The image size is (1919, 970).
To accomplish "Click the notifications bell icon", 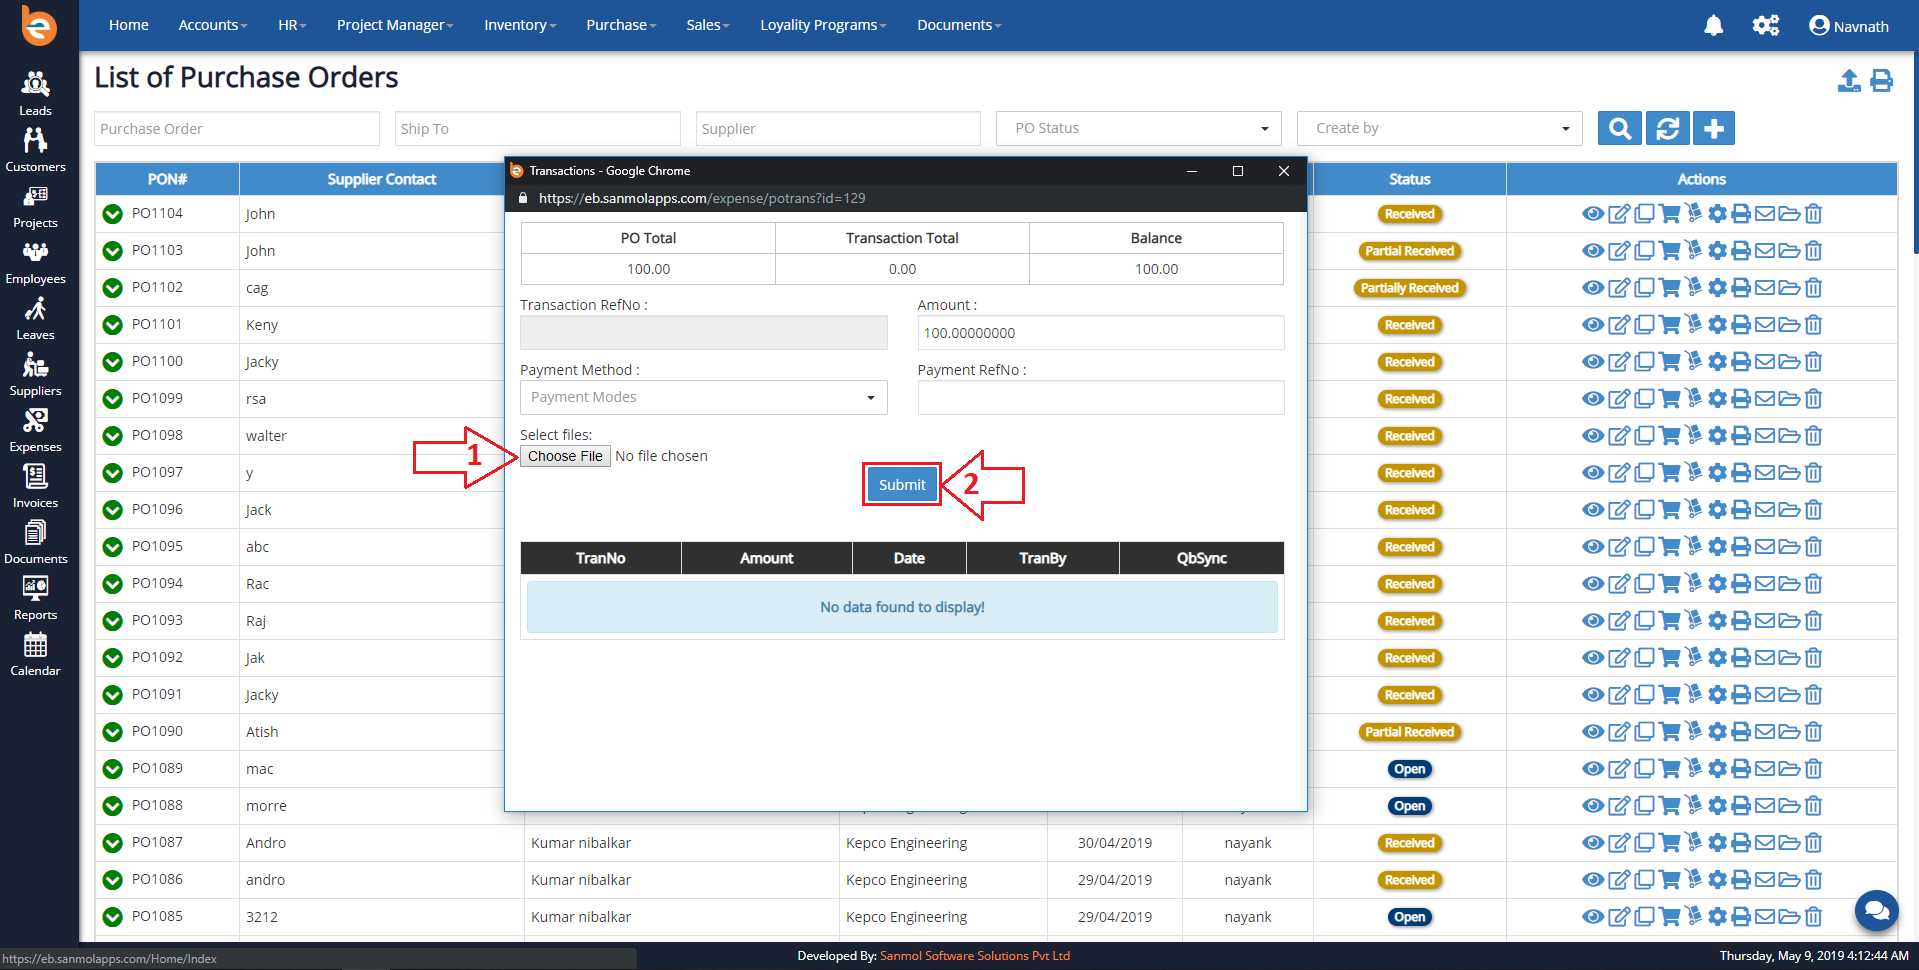I will [1713, 26].
